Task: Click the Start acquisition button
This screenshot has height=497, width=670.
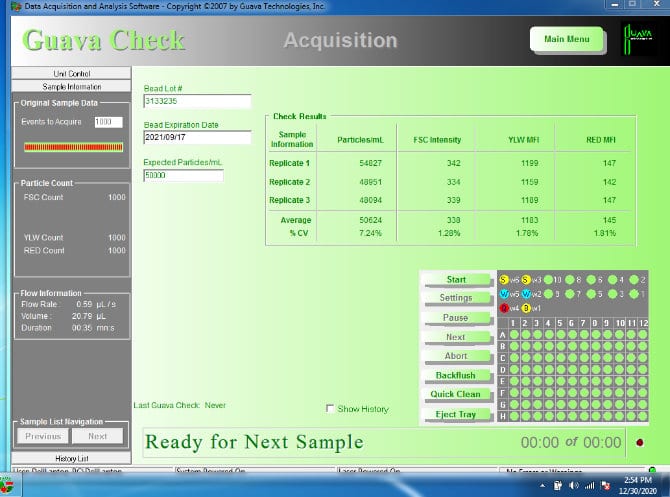Action: pyautogui.click(x=456, y=279)
